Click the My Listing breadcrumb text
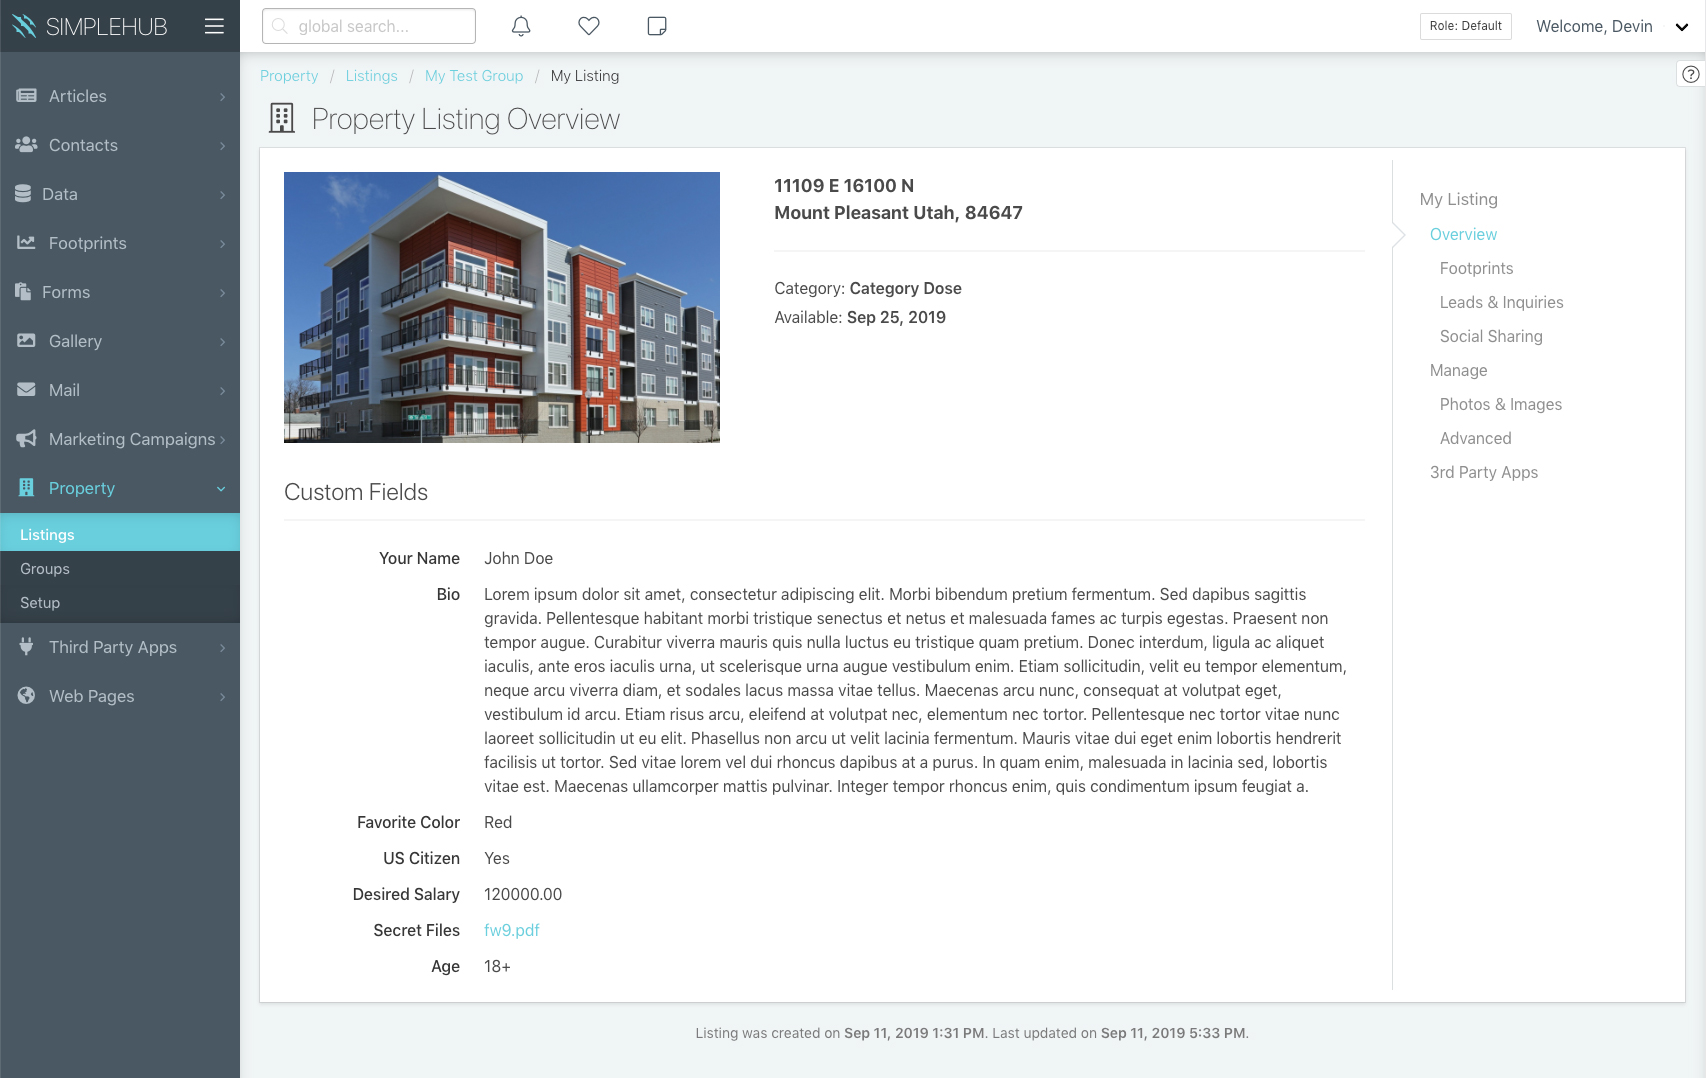The height and width of the screenshot is (1078, 1706). (x=585, y=76)
